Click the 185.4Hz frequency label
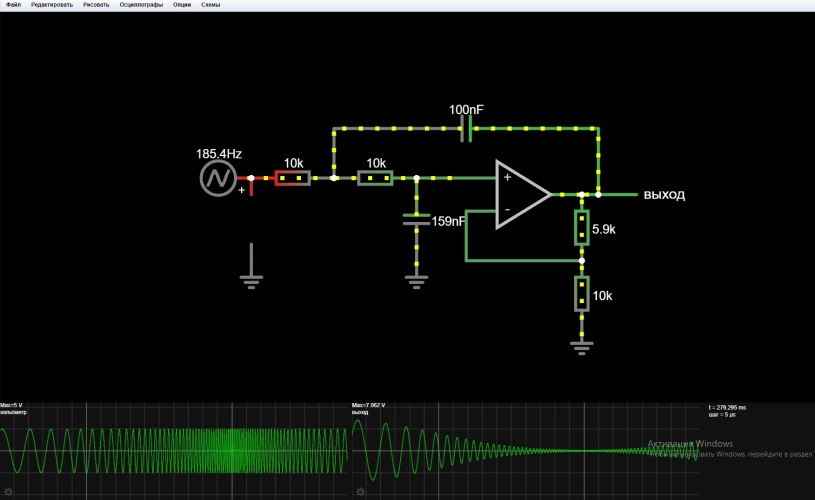Image resolution: width=815 pixels, height=500 pixels. coord(219,154)
